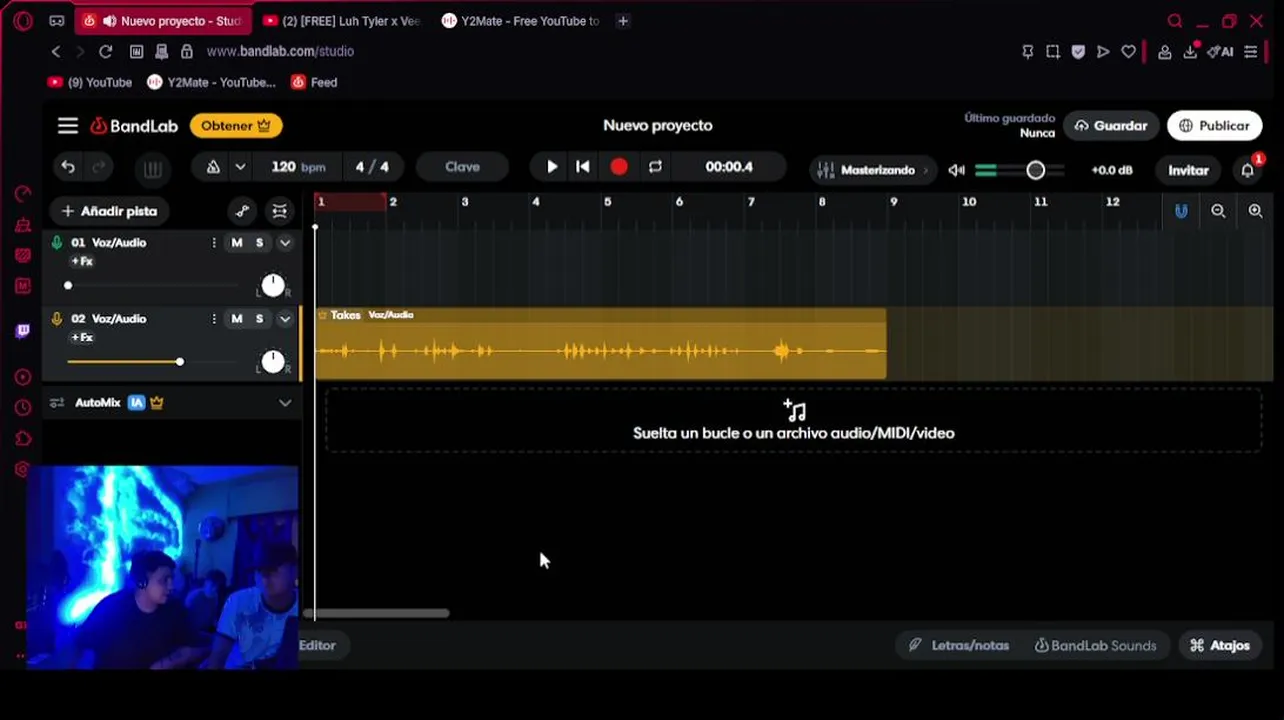Toggle the track list collapse icon
The width and height of the screenshot is (1284, 720).
pos(280,211)
